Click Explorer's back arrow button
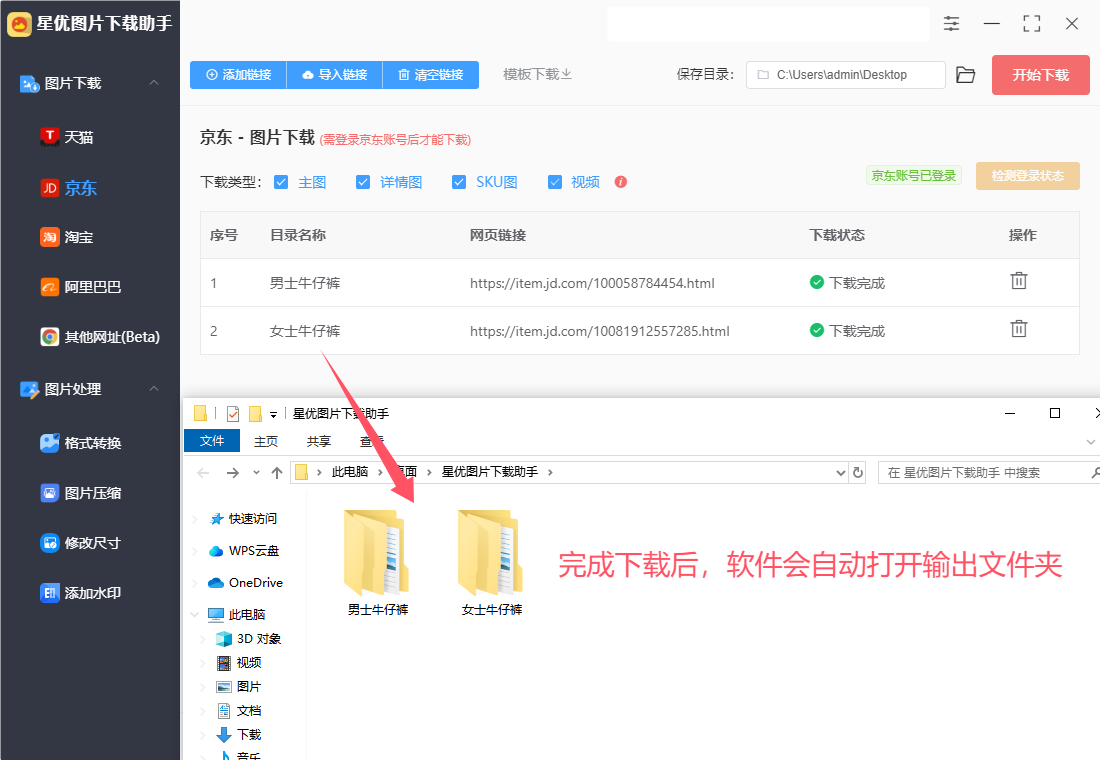 pos(203,473)
